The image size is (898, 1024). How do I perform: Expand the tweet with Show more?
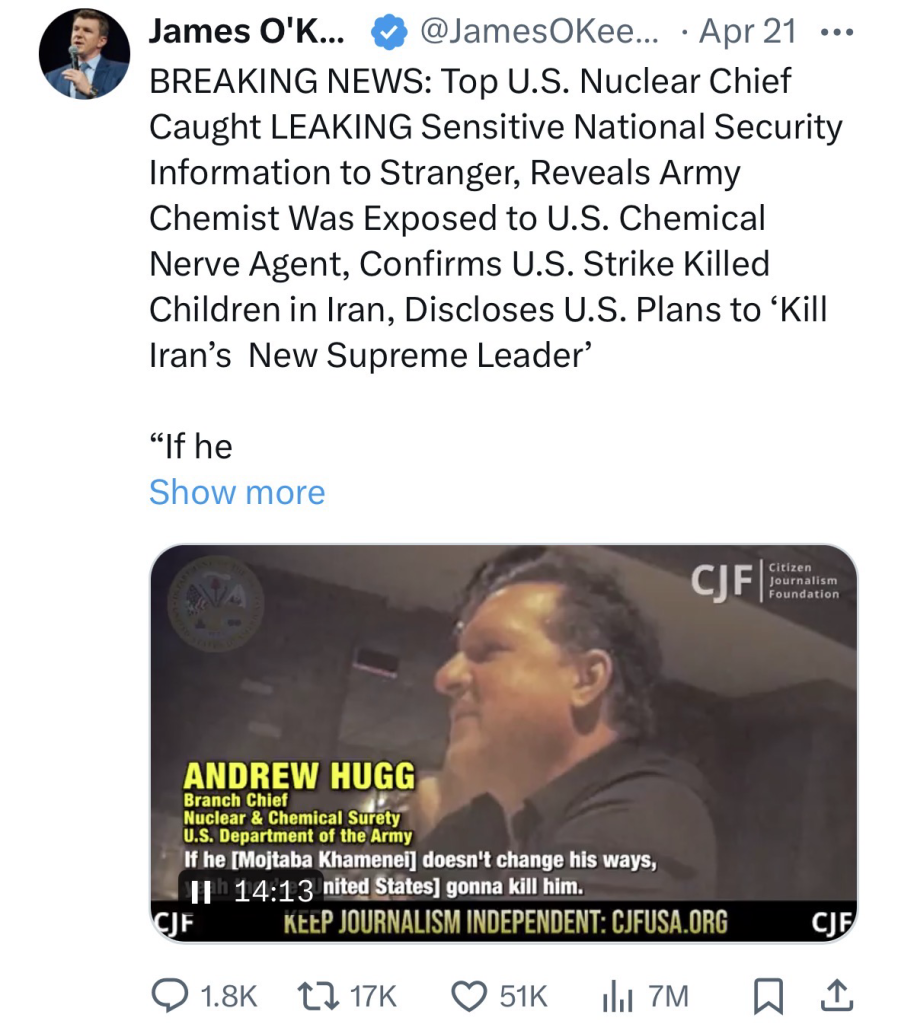(237, 492)
